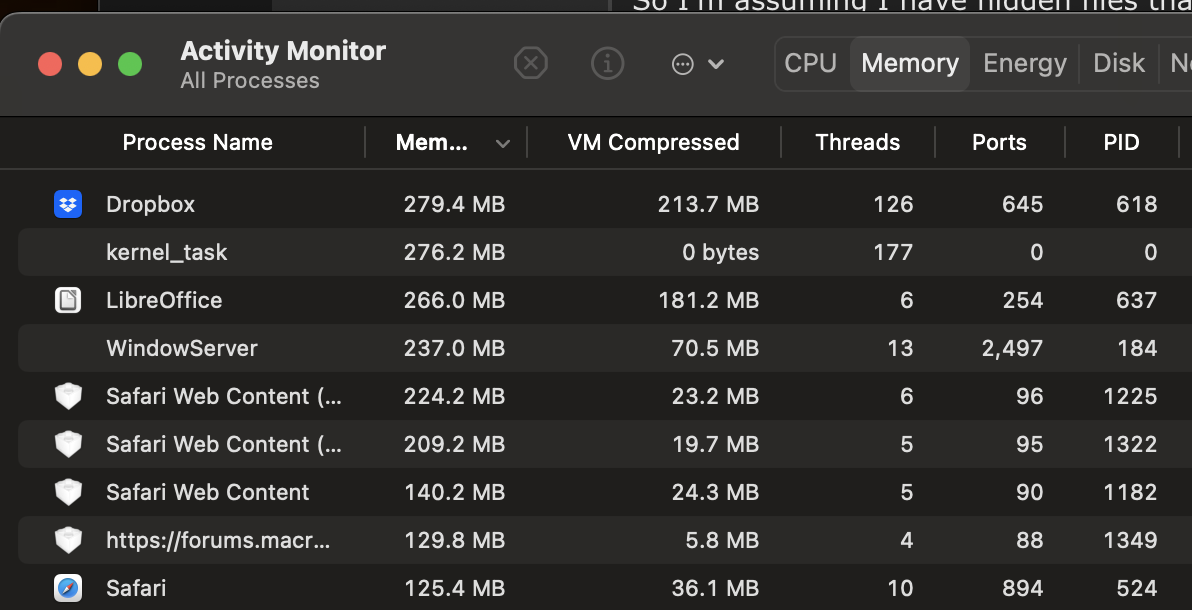Click the LibreOffice document icon
Viewport: 1192px width, 610px height.
67,300
